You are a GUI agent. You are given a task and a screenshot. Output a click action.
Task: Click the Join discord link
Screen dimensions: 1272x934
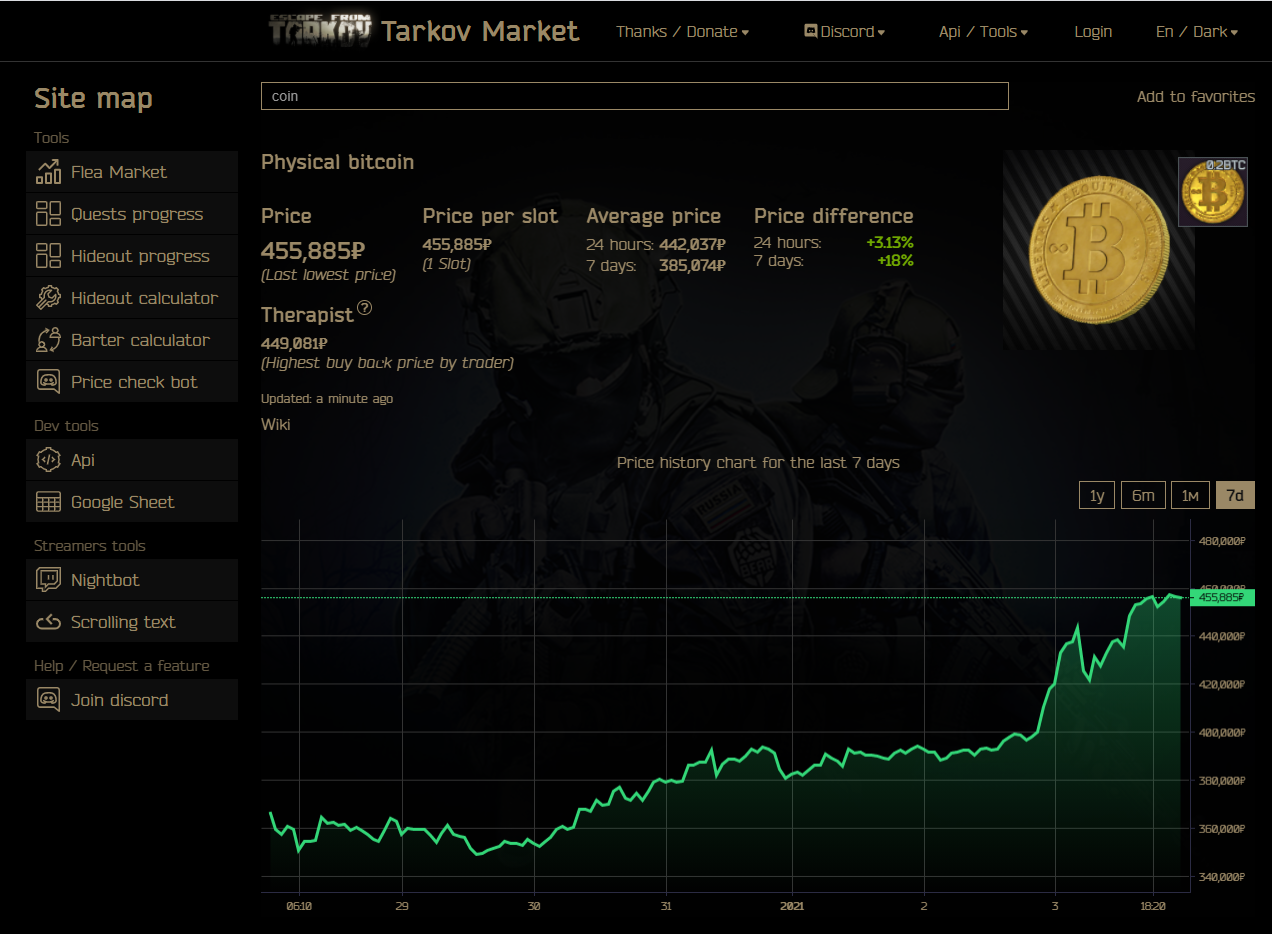pos(132,700)
